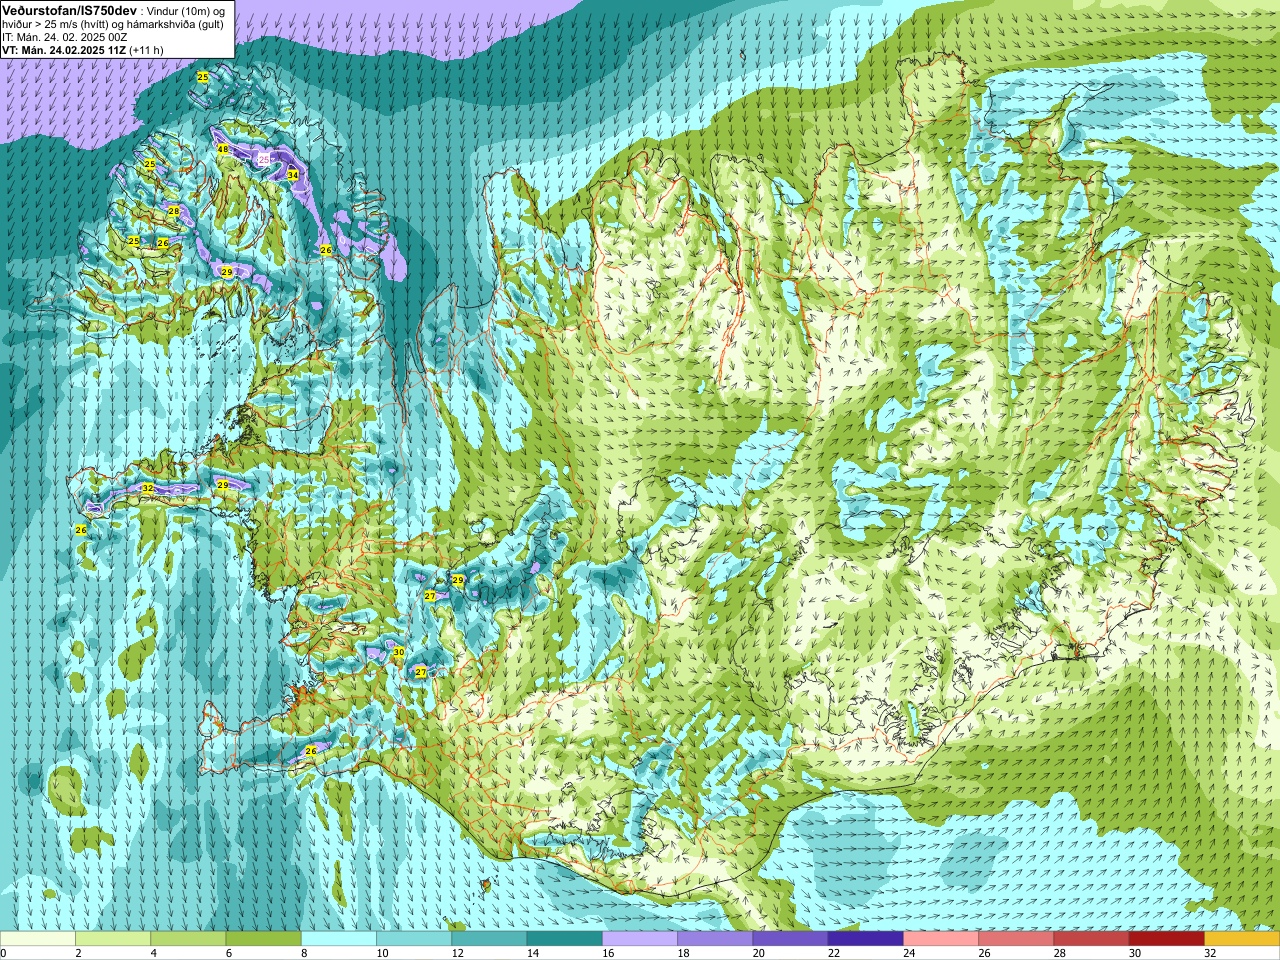
Task: Click the 'Vindur (10m) og' title text
Action: click(x=187, y=10)
